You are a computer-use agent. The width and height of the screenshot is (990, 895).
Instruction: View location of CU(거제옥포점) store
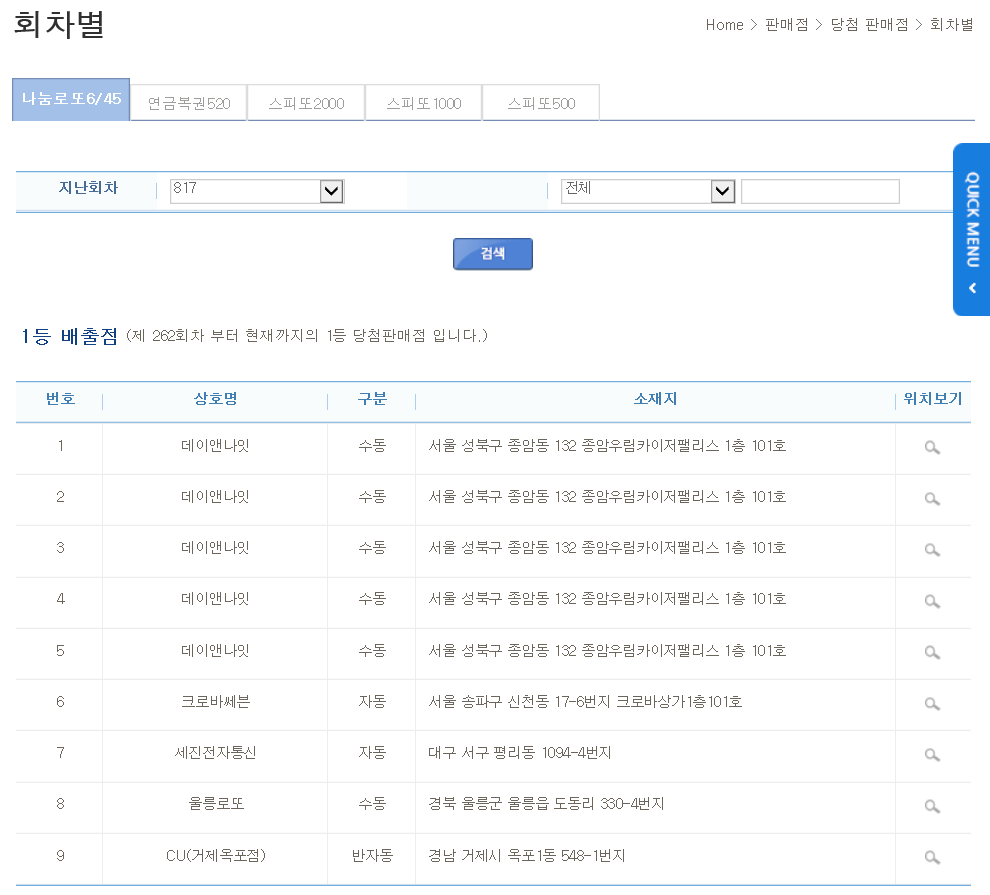point(932,857)
